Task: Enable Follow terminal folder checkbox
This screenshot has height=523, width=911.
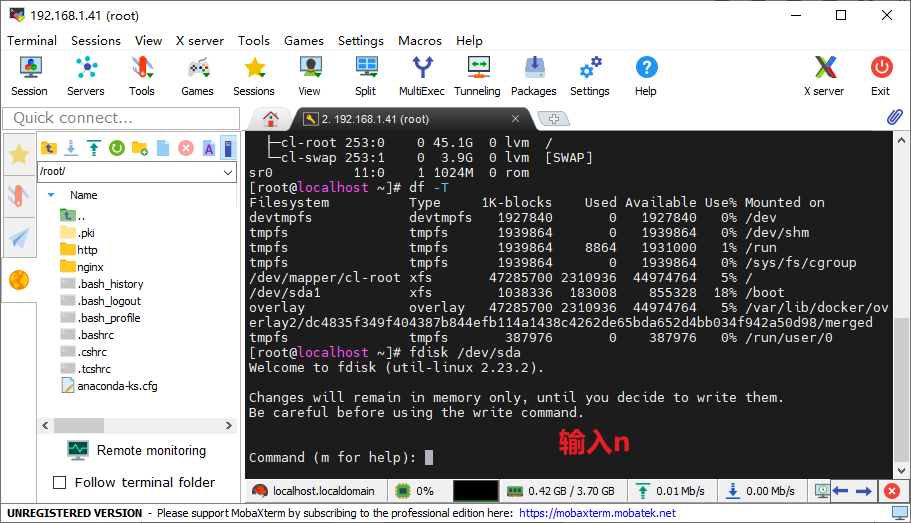Action: click(59, 482)
